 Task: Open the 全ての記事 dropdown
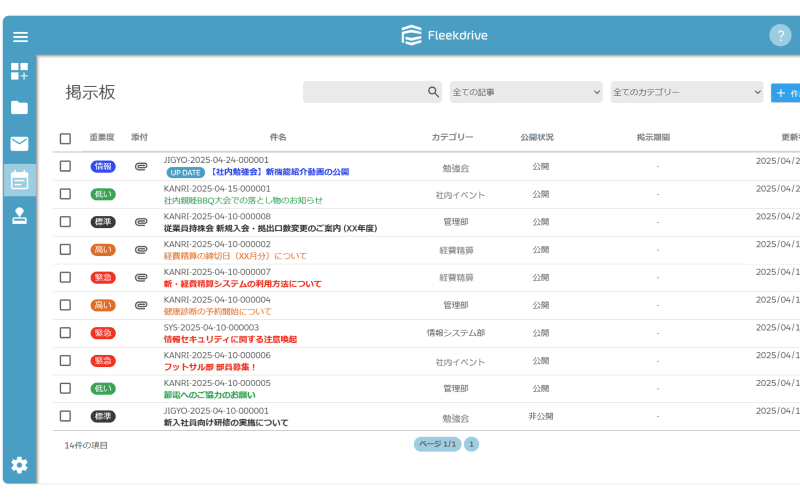point(526,92)
